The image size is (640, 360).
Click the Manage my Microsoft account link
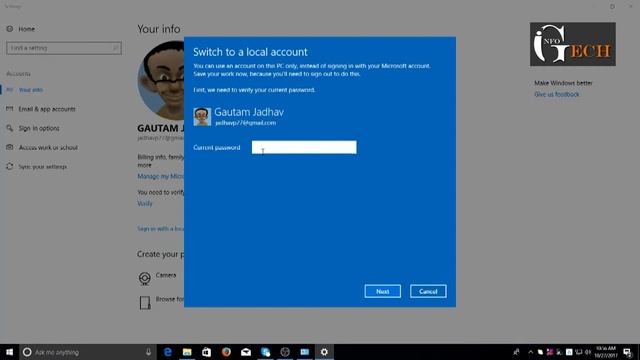coord(160,176)
